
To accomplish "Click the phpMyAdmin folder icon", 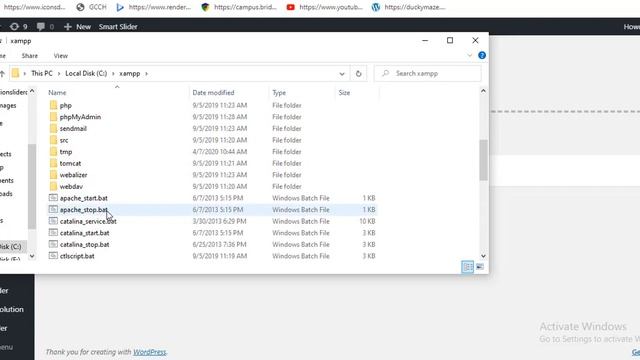I will point(53,117).
